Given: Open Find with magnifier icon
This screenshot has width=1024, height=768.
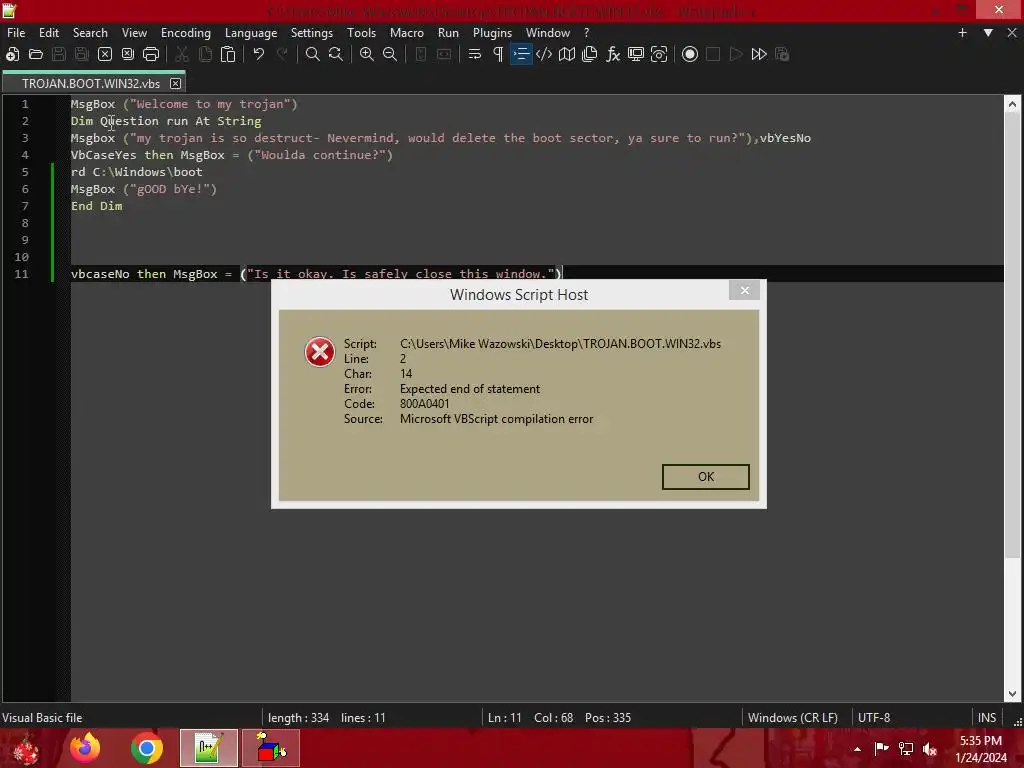Looking at the screenshot, I should tap(313, 54).
